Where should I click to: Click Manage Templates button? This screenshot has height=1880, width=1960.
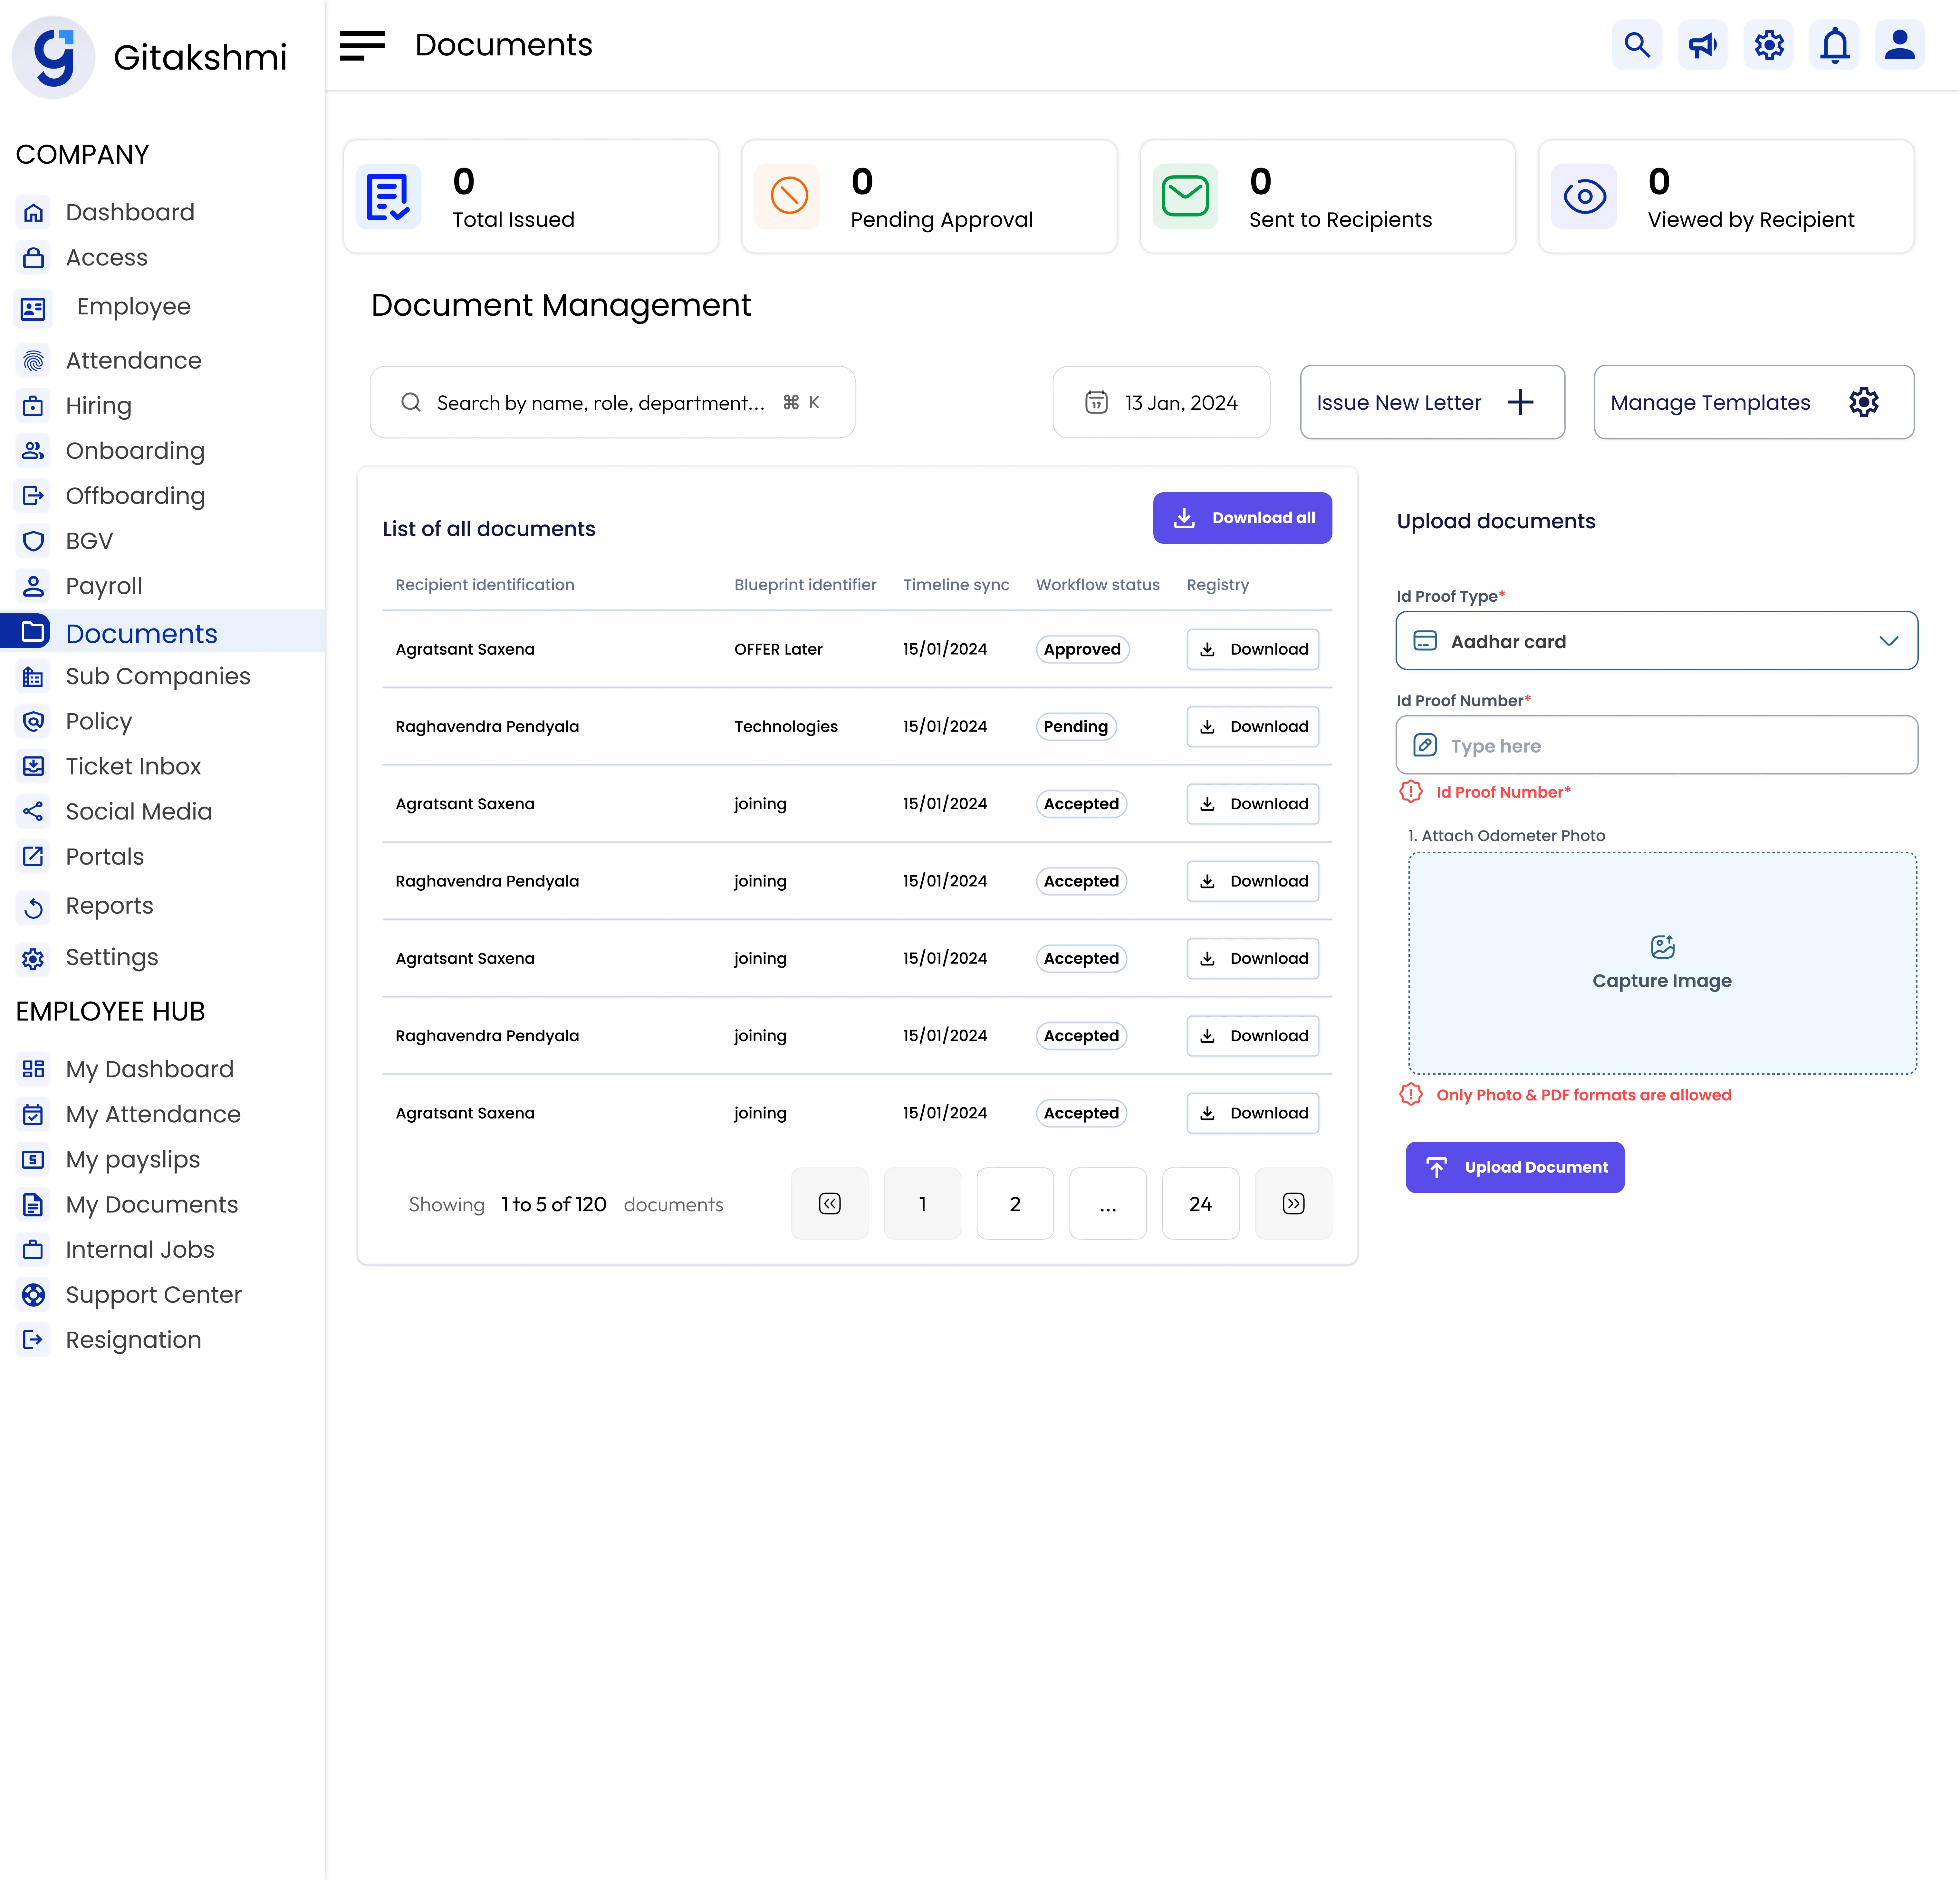click(x=1754, y=402)
